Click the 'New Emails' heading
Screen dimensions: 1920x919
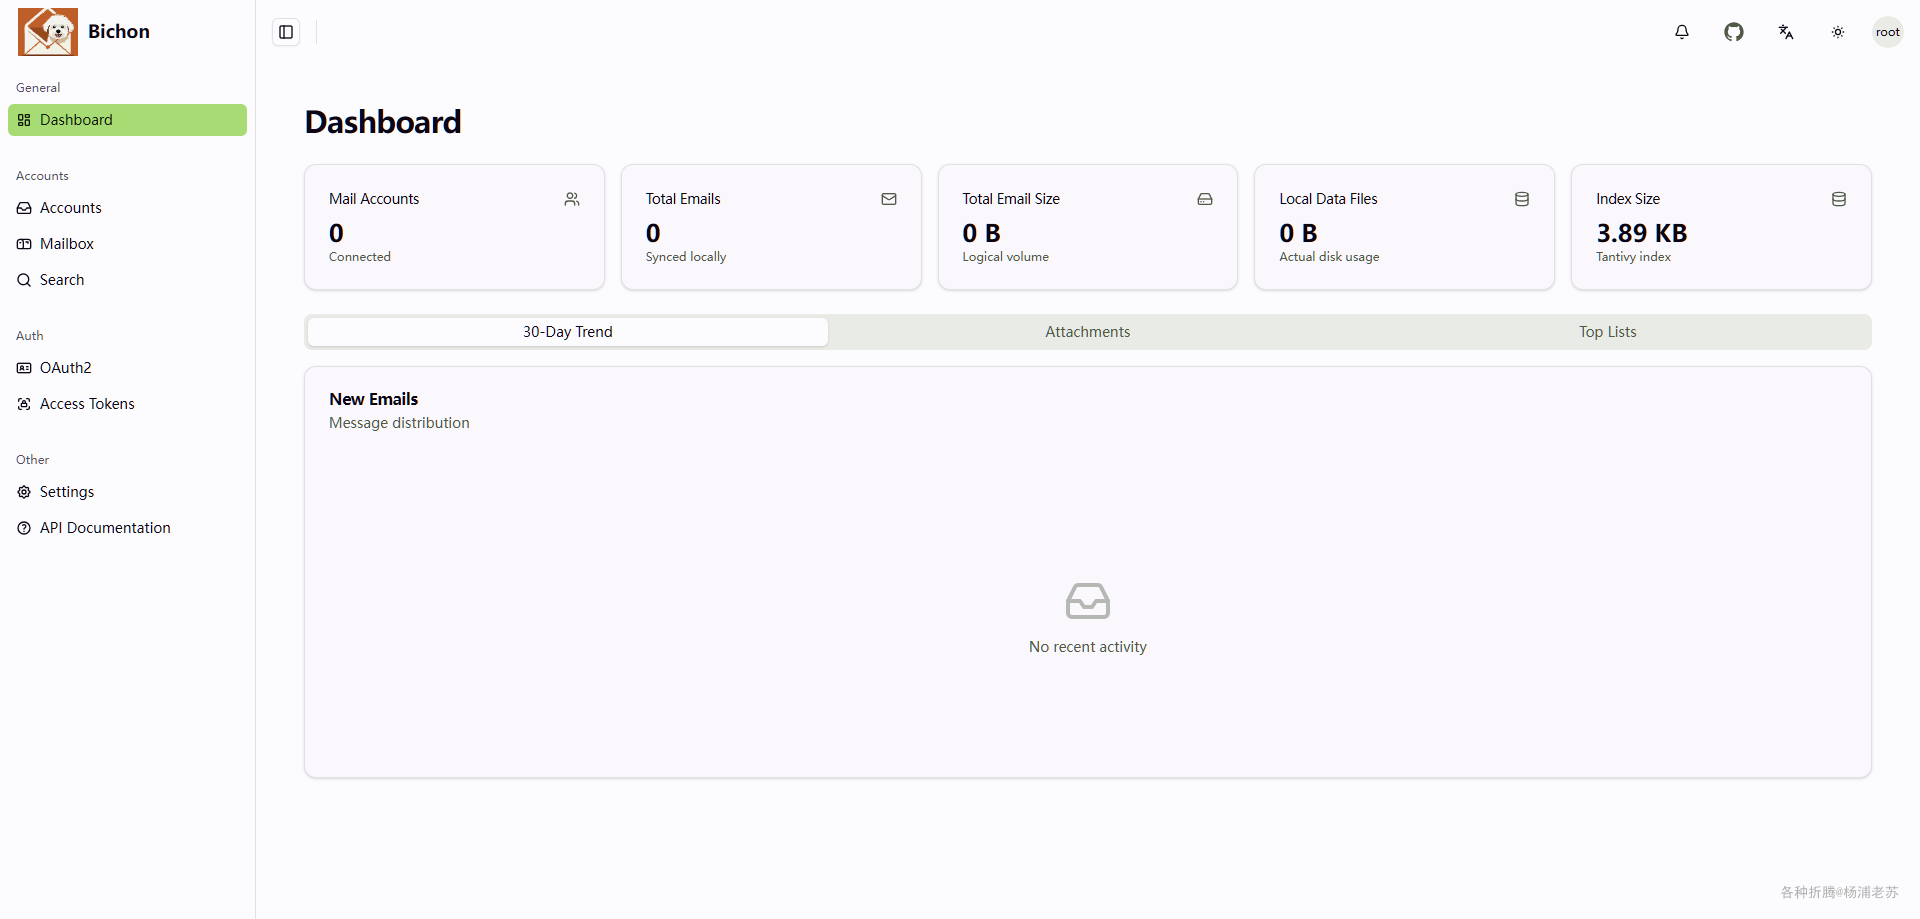pyautogui.click(x=374, y=399)
